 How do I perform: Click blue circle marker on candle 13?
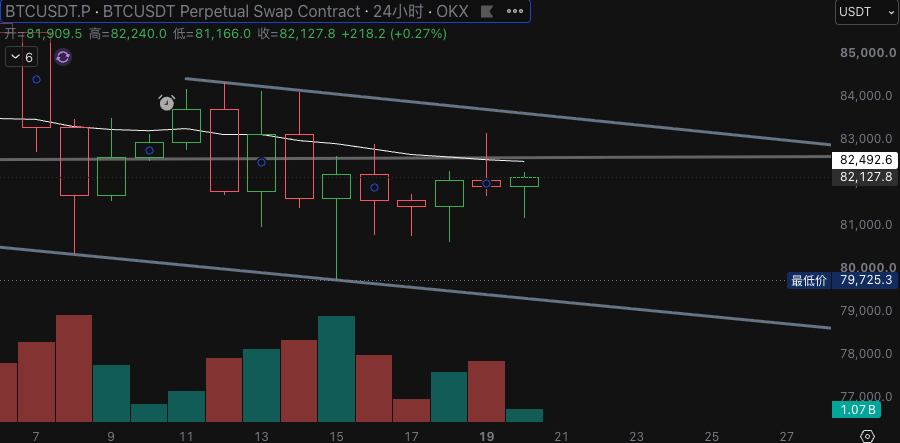click(x=261, y=162)
